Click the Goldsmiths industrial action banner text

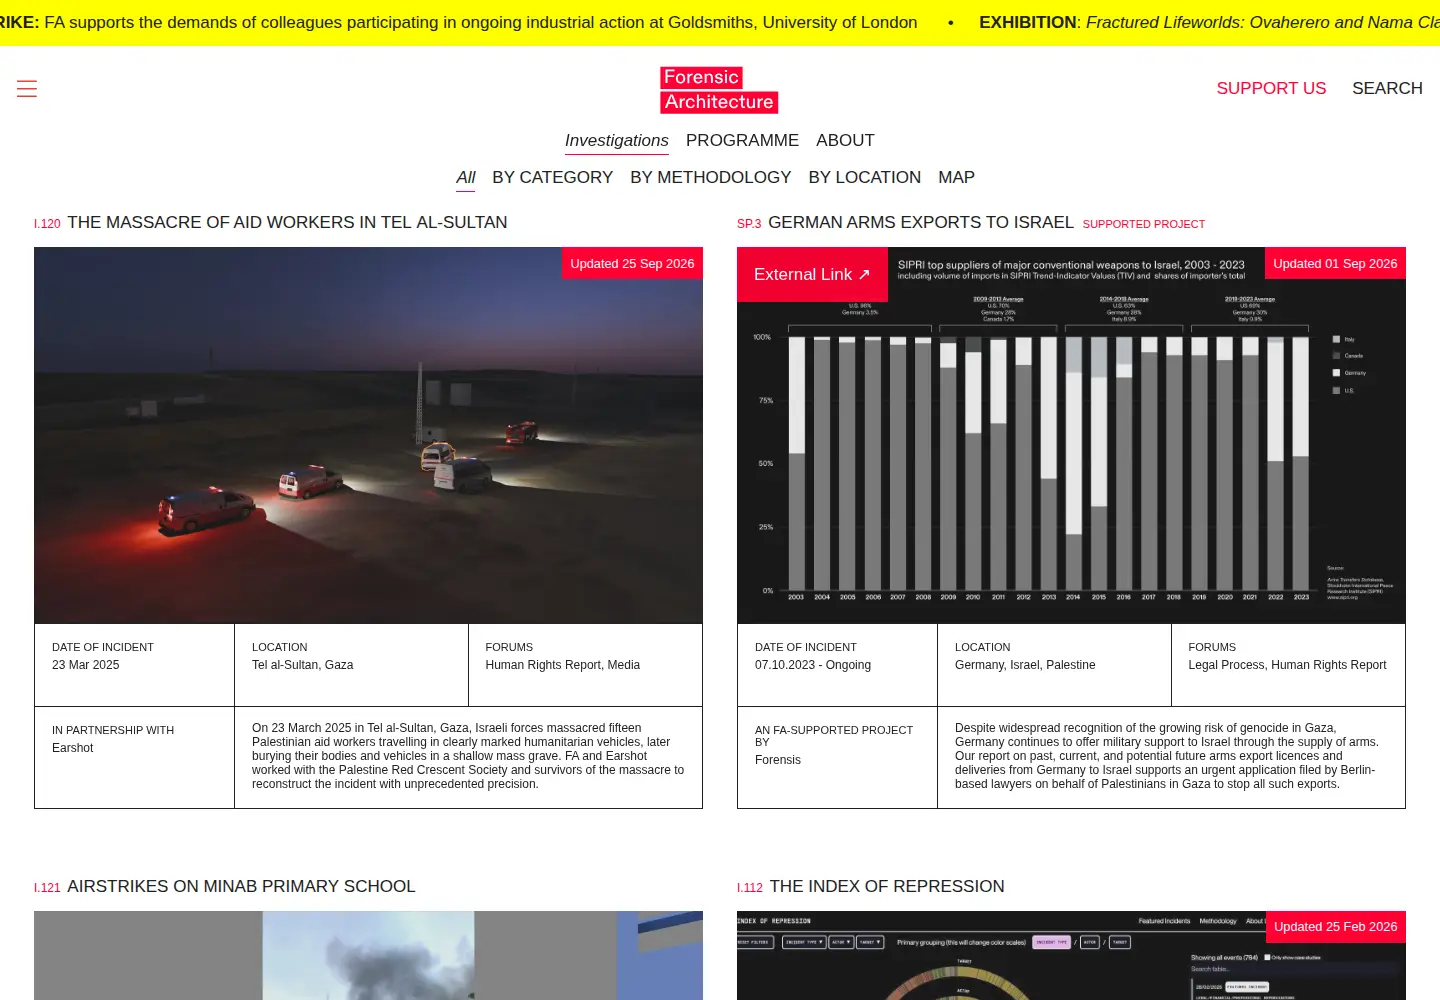pos(459,22)
